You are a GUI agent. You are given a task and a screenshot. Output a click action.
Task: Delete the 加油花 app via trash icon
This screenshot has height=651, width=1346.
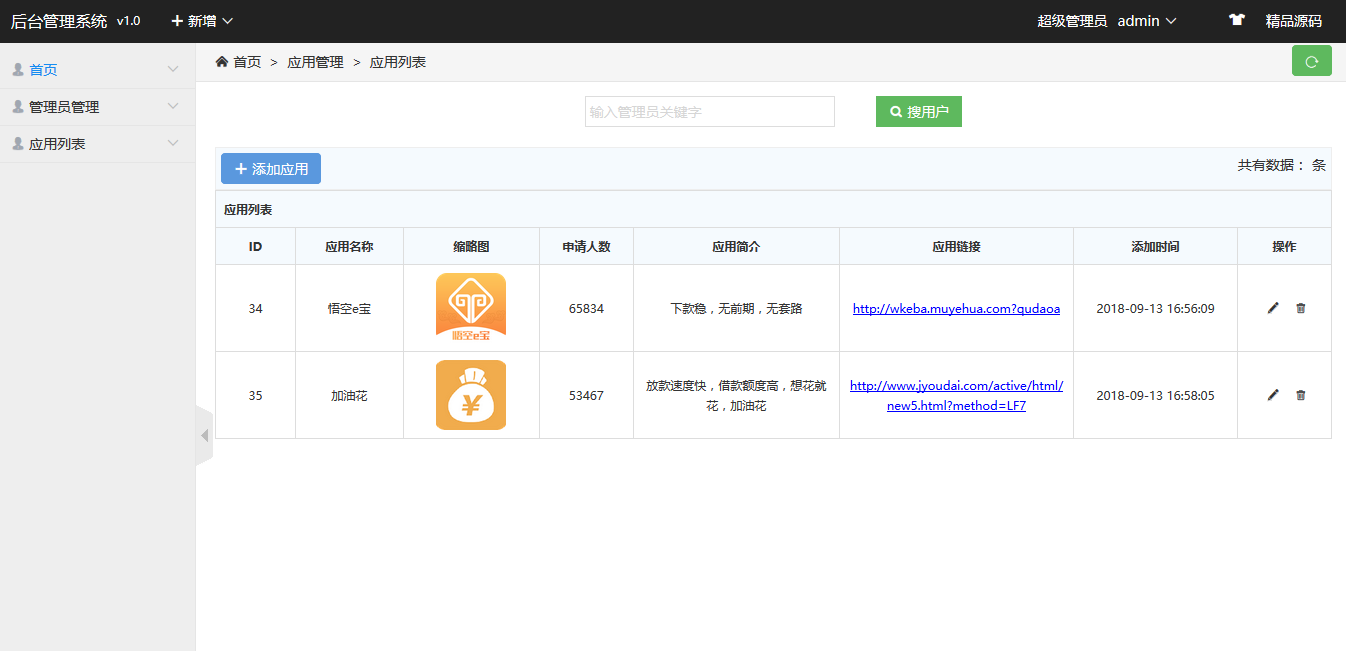[x=1300, y=395]
